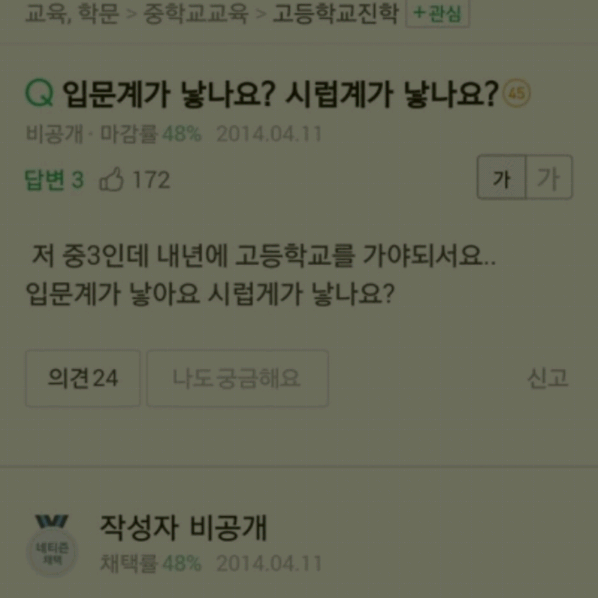The image size is (598, 598).
Task: Click the question date 2014.04.11
Action: 269,134
